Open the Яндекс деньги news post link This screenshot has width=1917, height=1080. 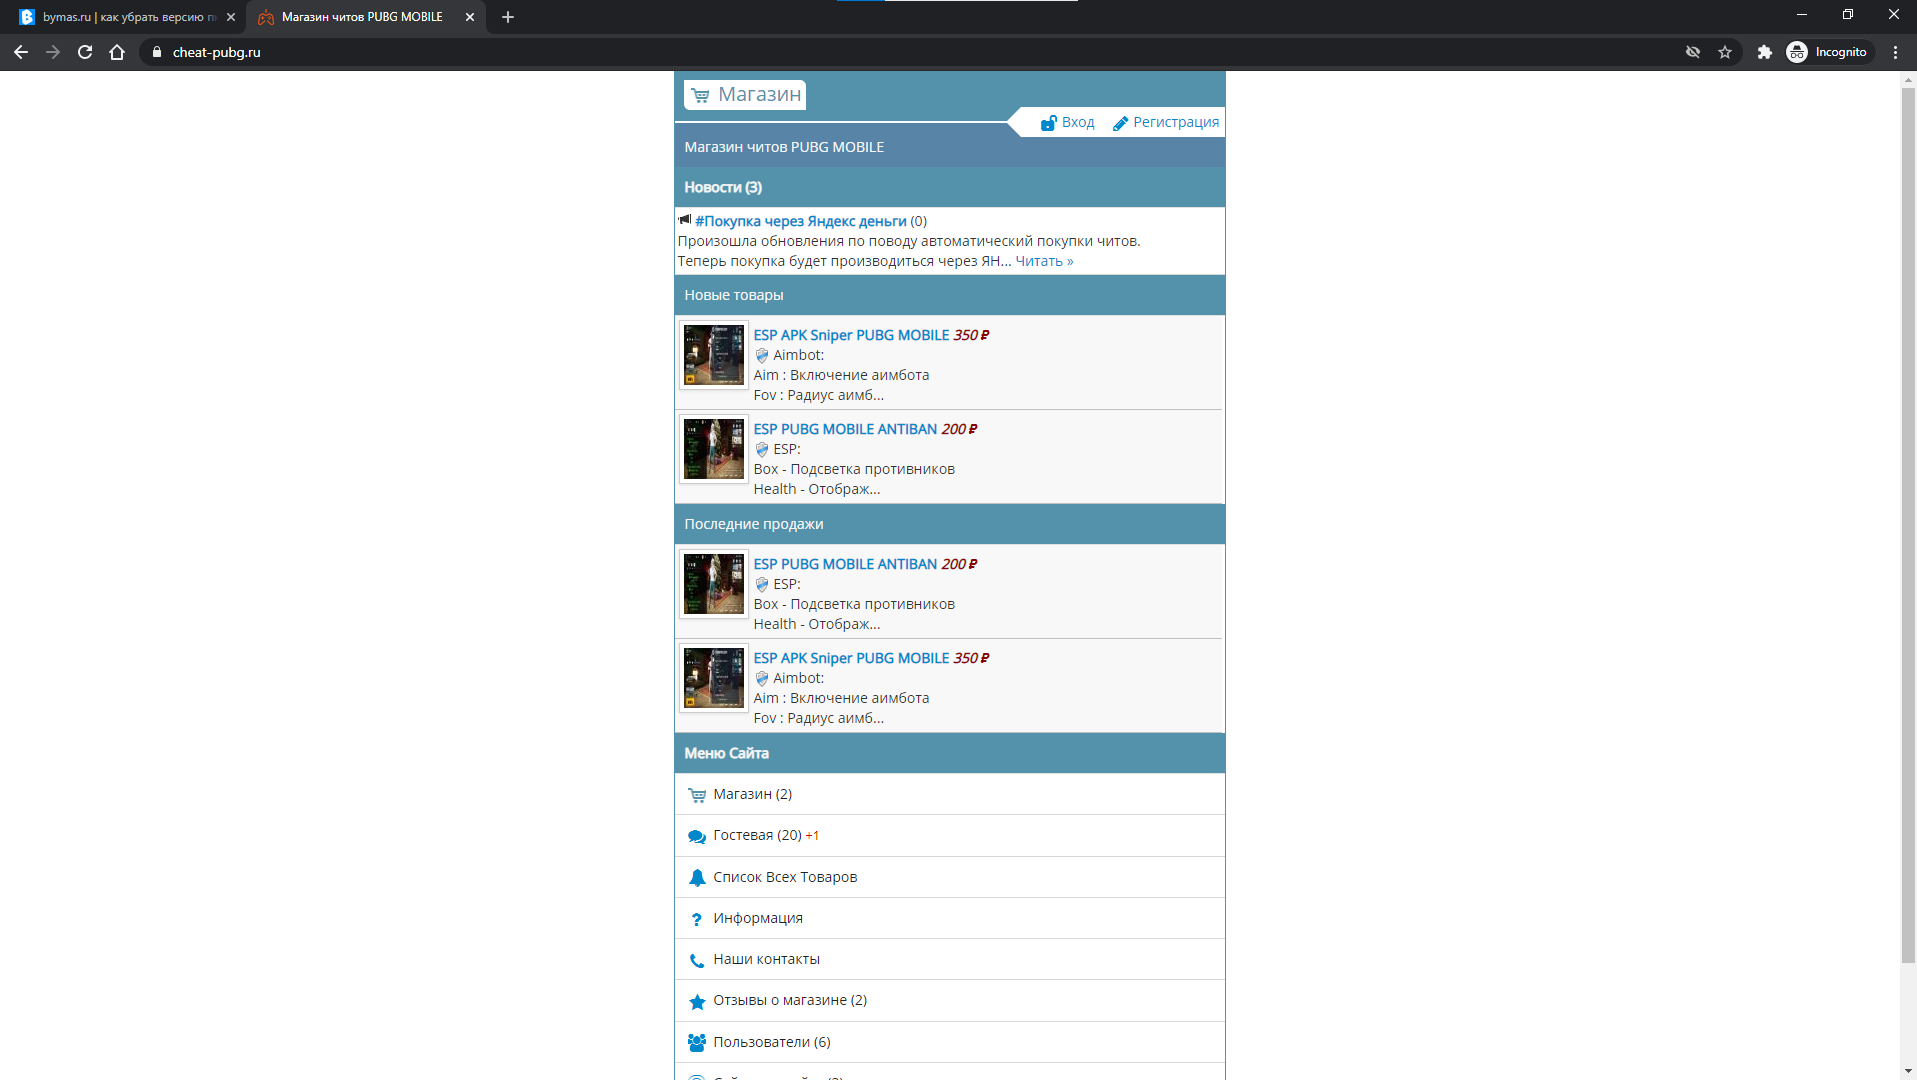tap(800, 221)
